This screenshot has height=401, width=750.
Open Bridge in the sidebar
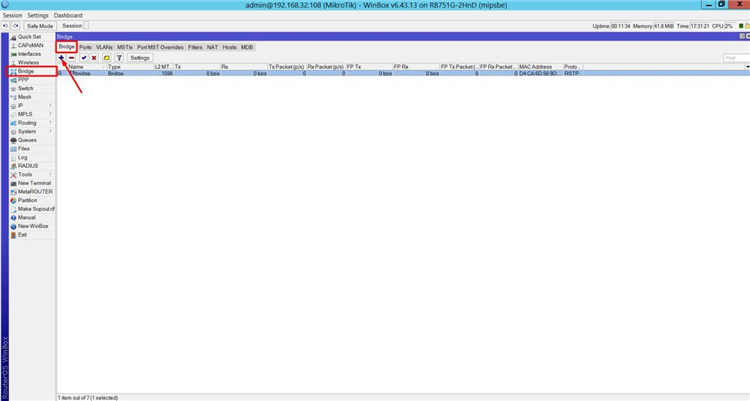[26, 71]
